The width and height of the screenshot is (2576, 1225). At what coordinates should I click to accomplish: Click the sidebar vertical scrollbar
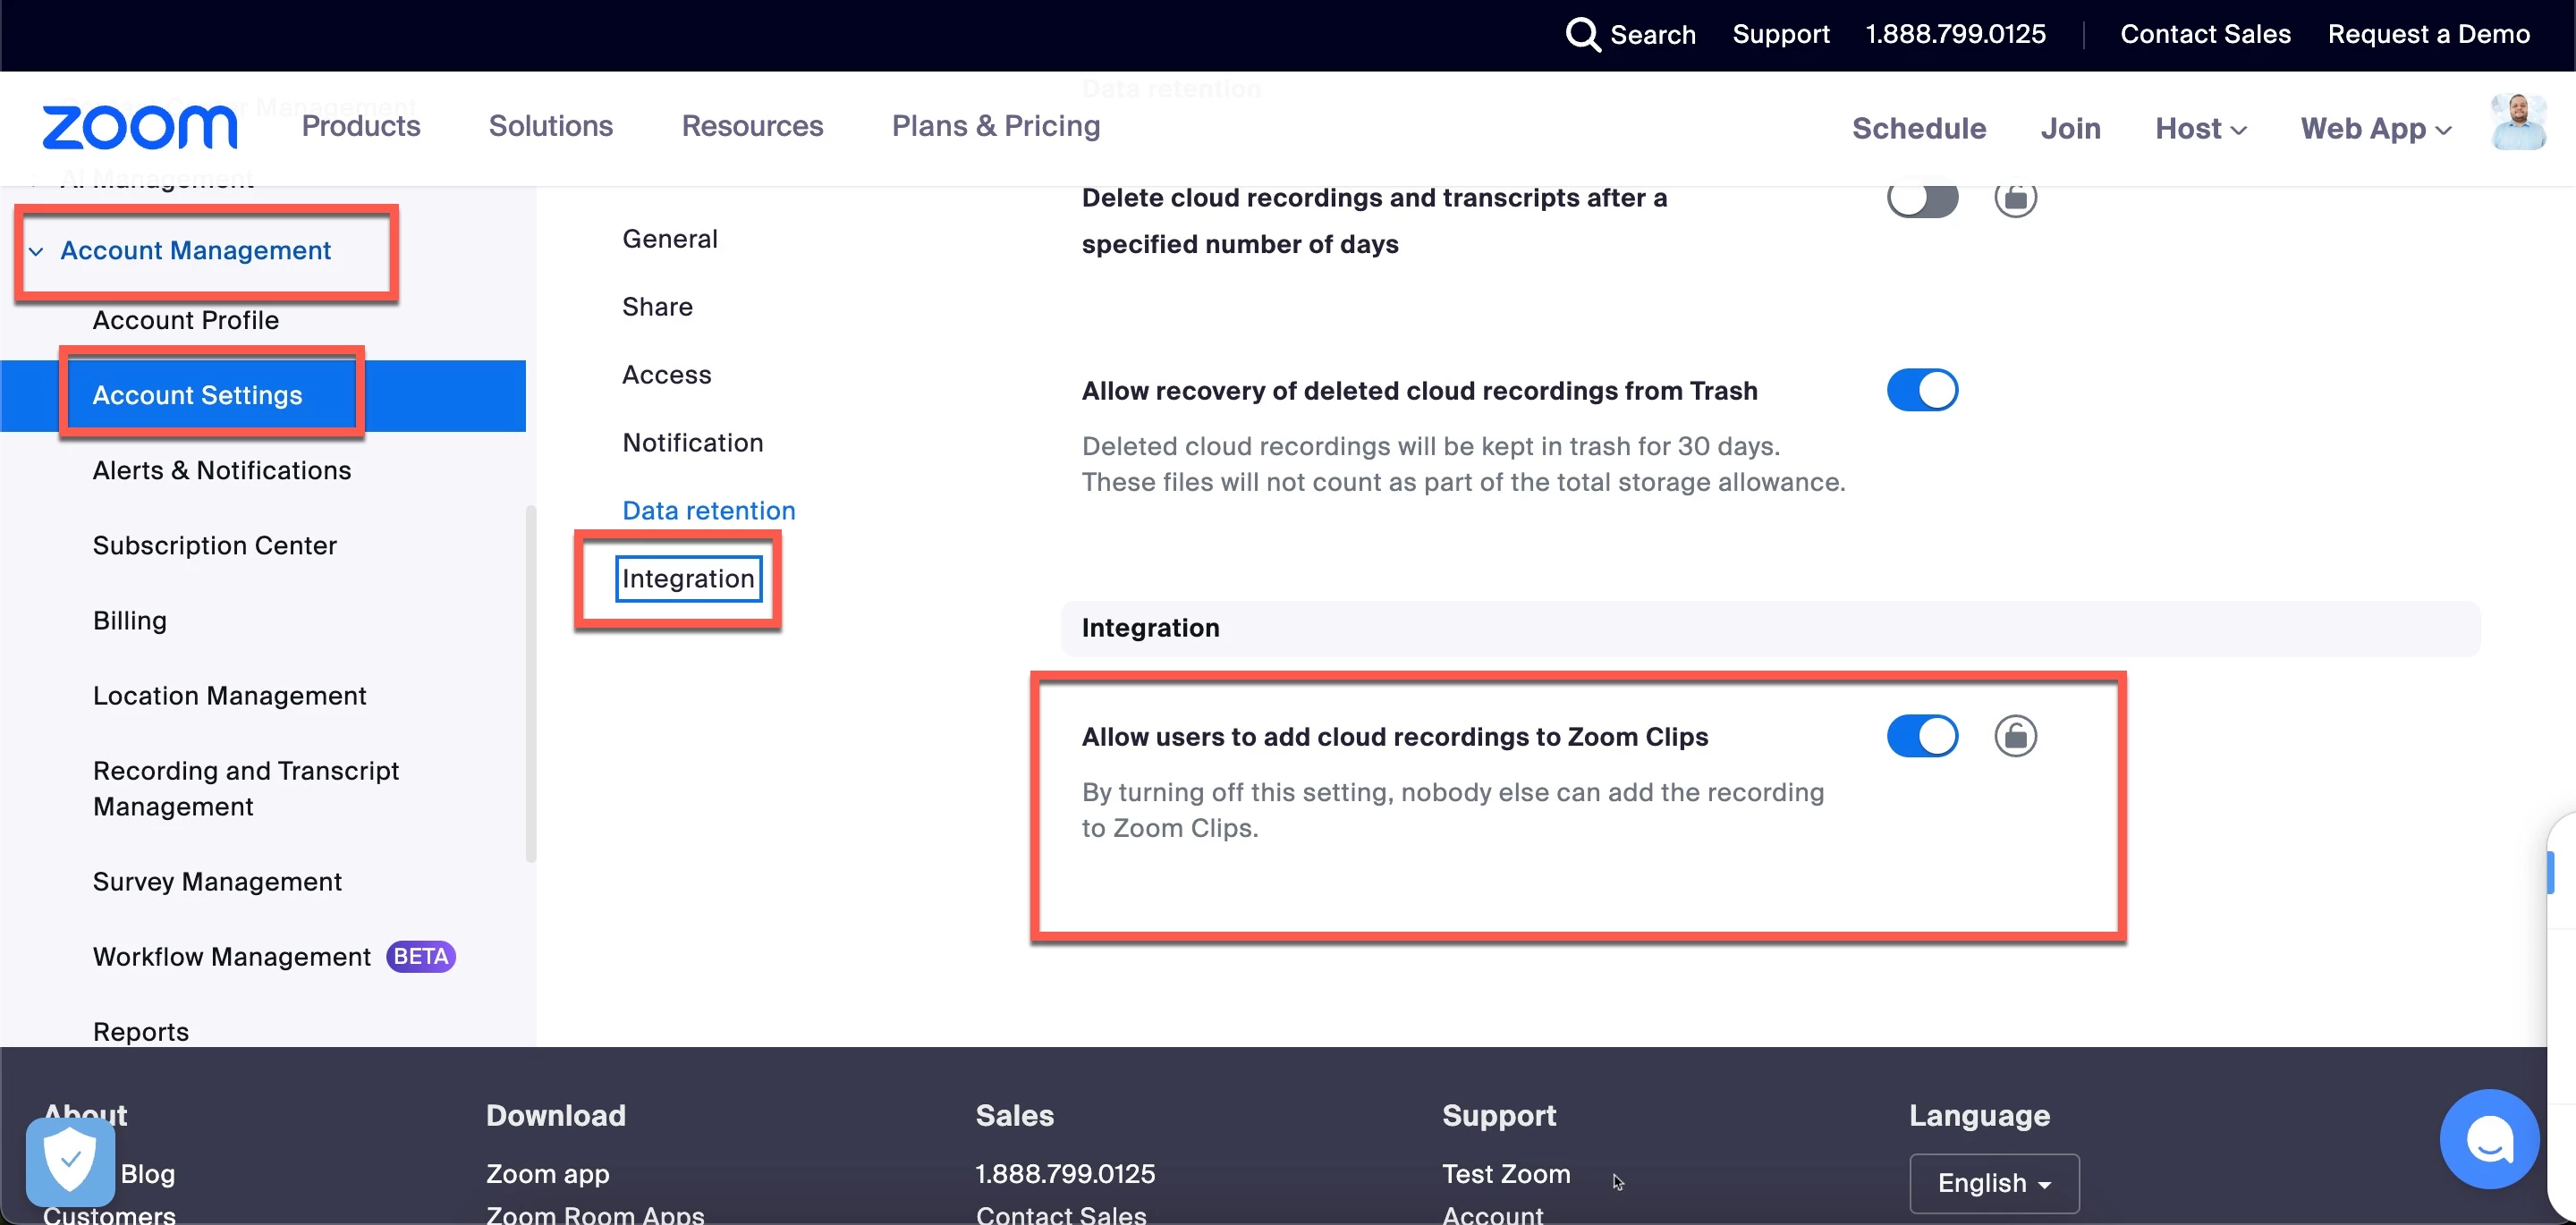pos(530,683)
